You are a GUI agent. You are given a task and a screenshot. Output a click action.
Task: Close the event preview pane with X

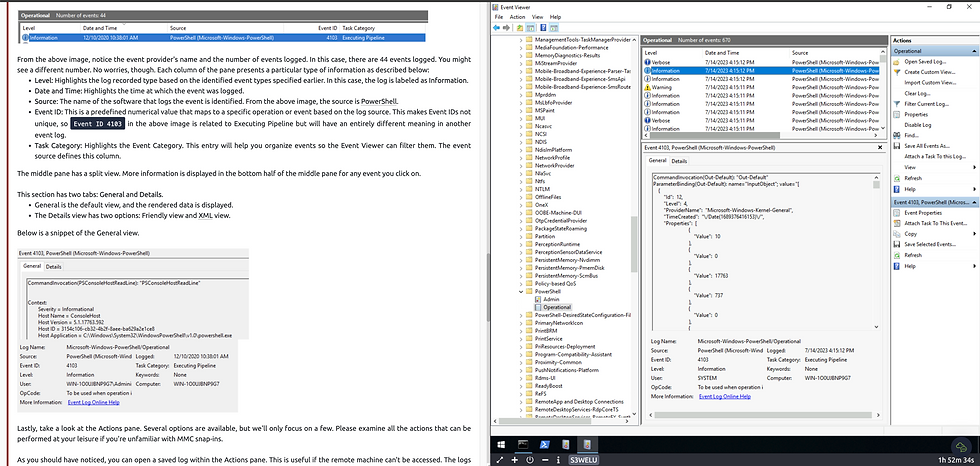pos(881,148)
